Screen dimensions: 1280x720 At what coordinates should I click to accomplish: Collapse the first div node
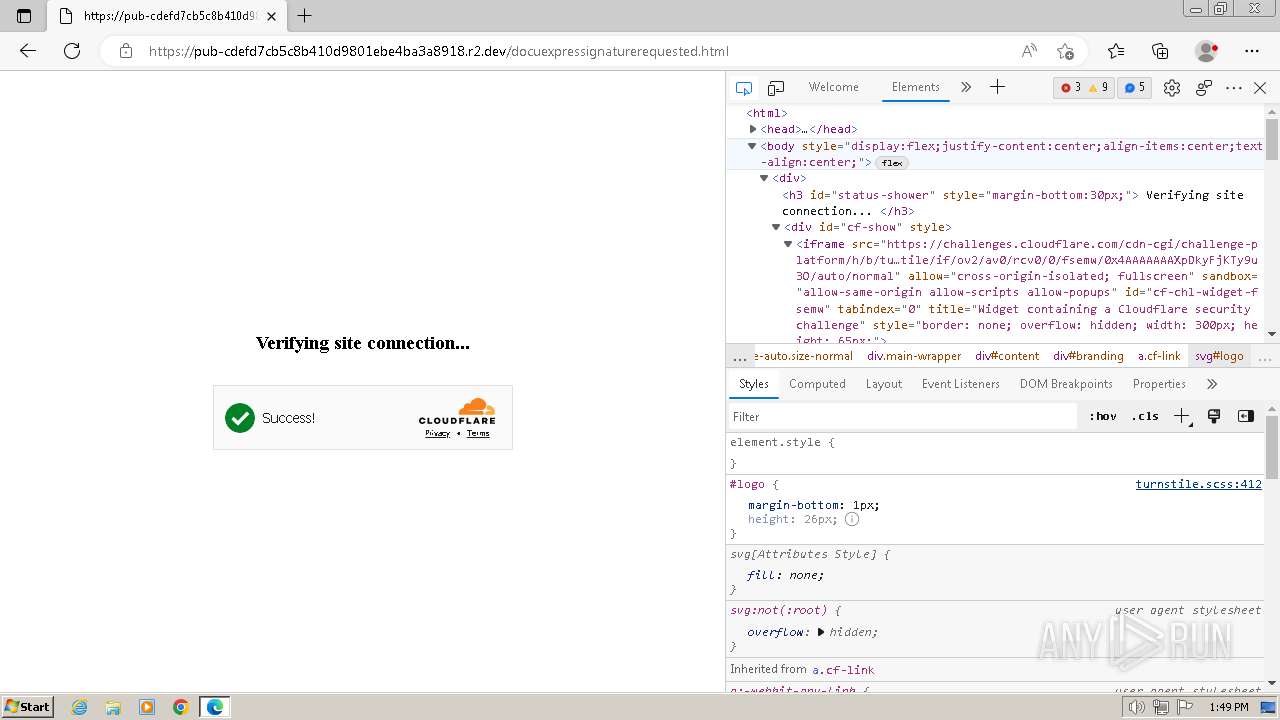(x=765, y=178)
